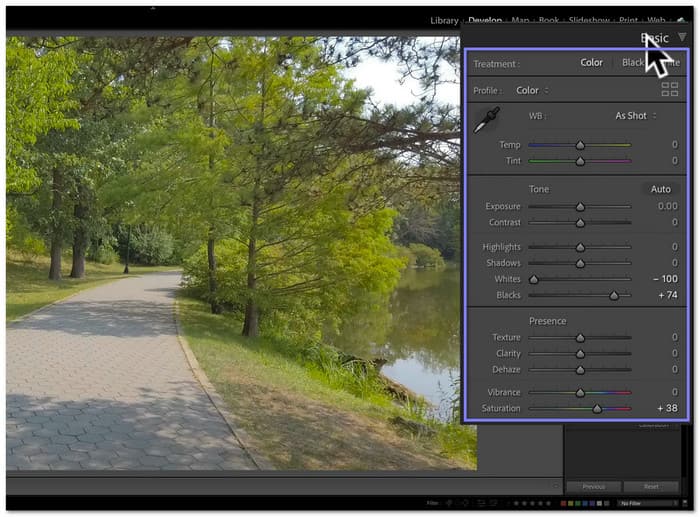Image resolution: width=700 pixels, height=517 pixels.
Task: Switch treatment to Black & White
Action: pyautogui.click(x=634, y=63)
